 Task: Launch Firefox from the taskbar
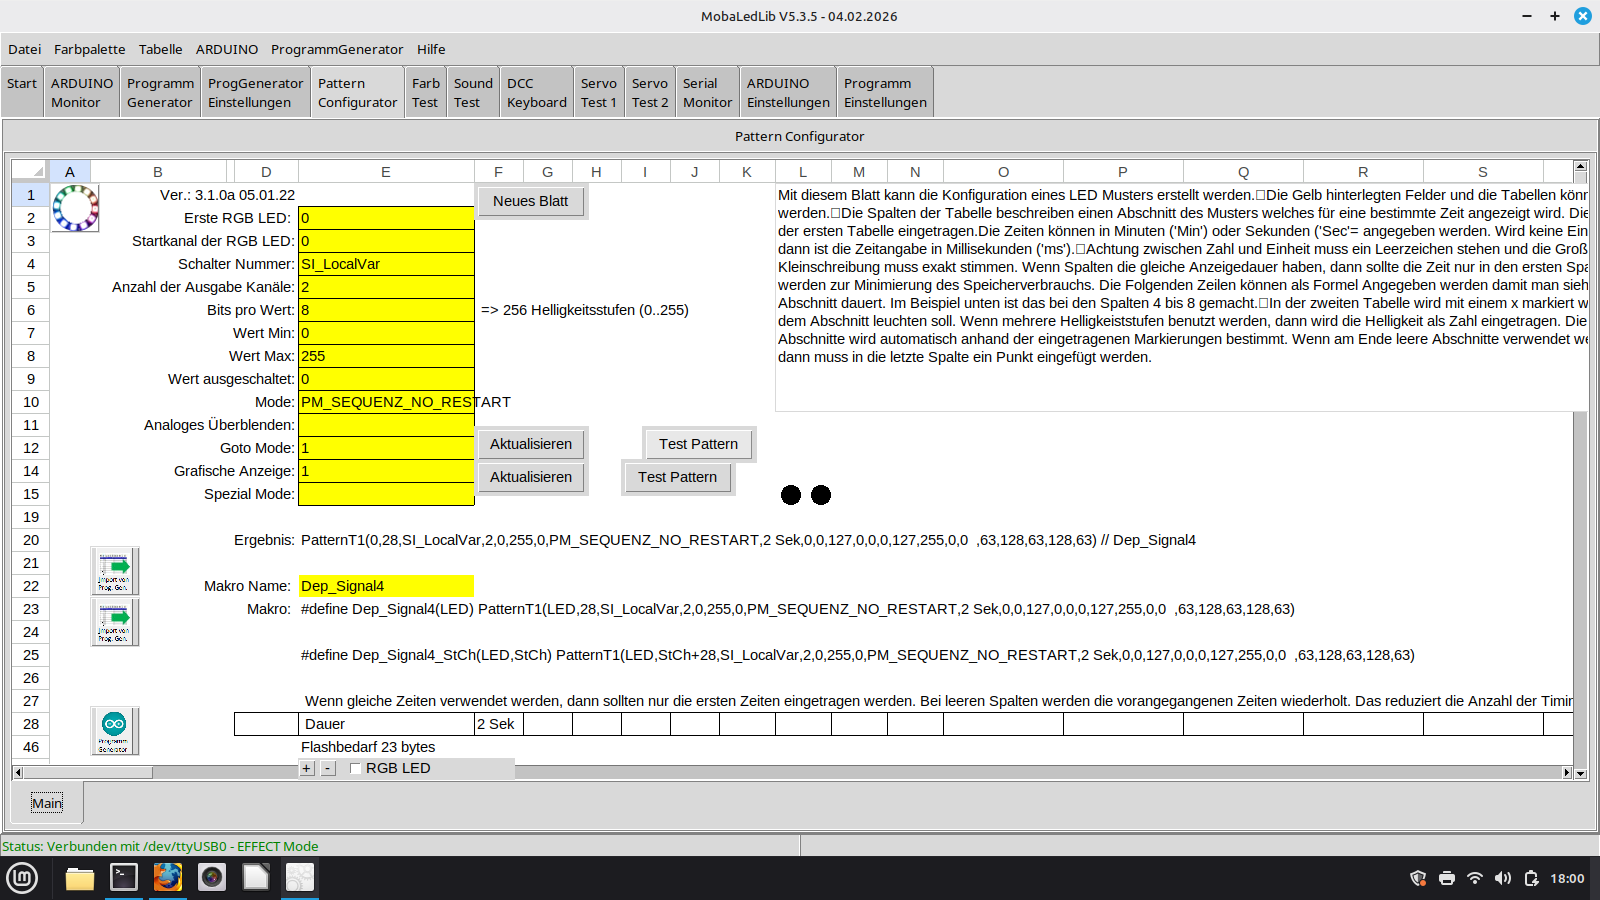click(x=168, y=878)
